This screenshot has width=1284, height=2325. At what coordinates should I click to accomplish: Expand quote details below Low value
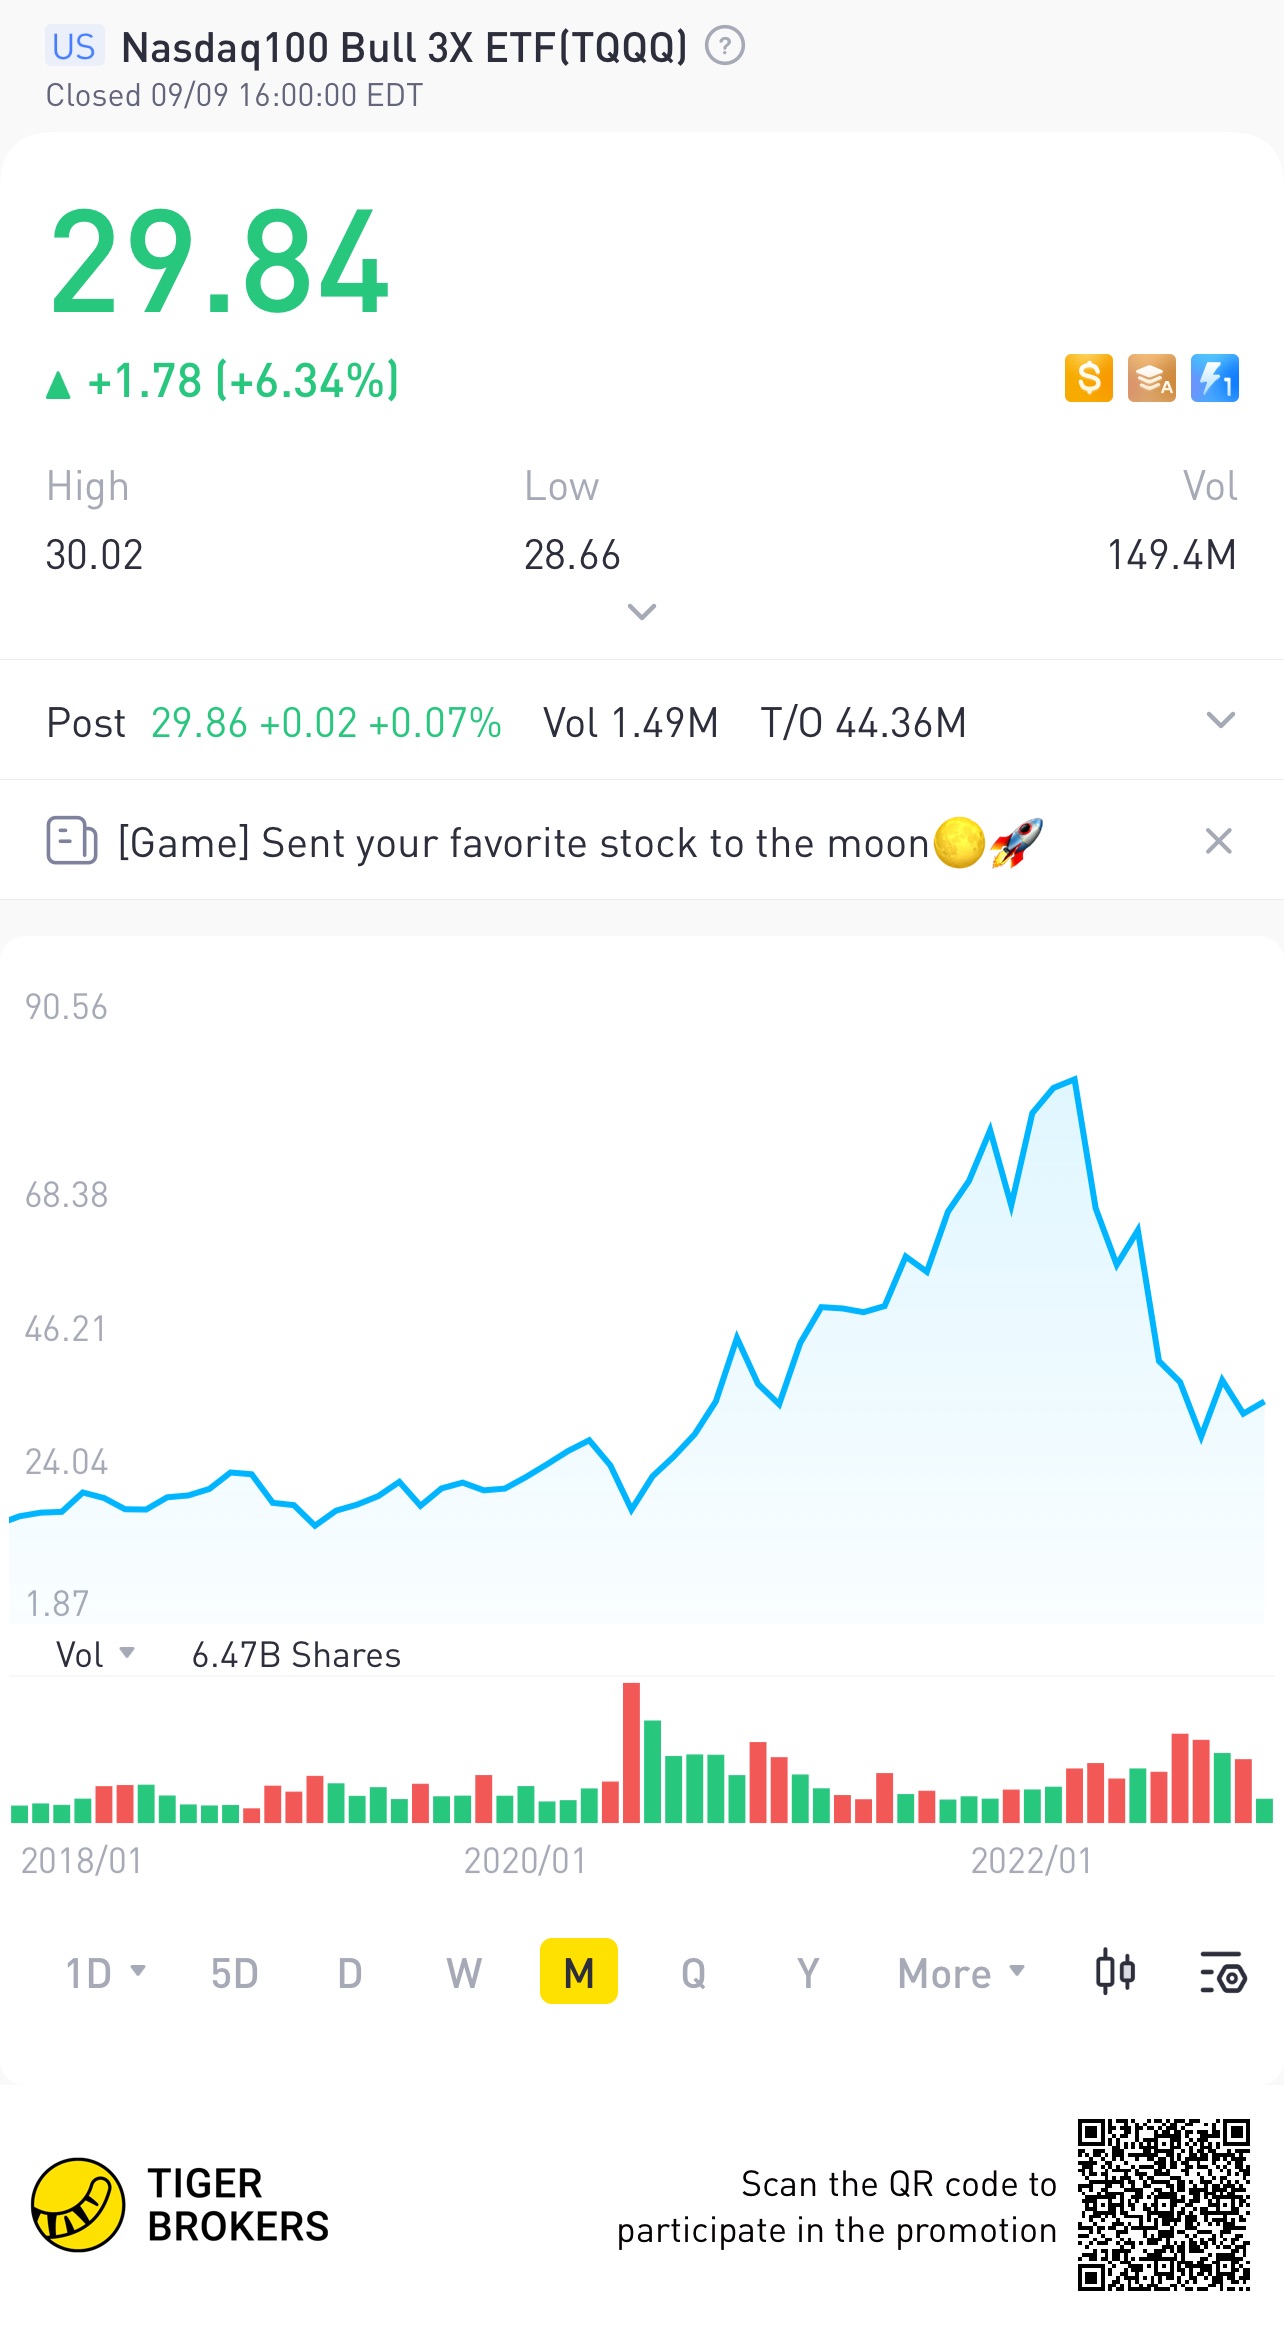641,611
